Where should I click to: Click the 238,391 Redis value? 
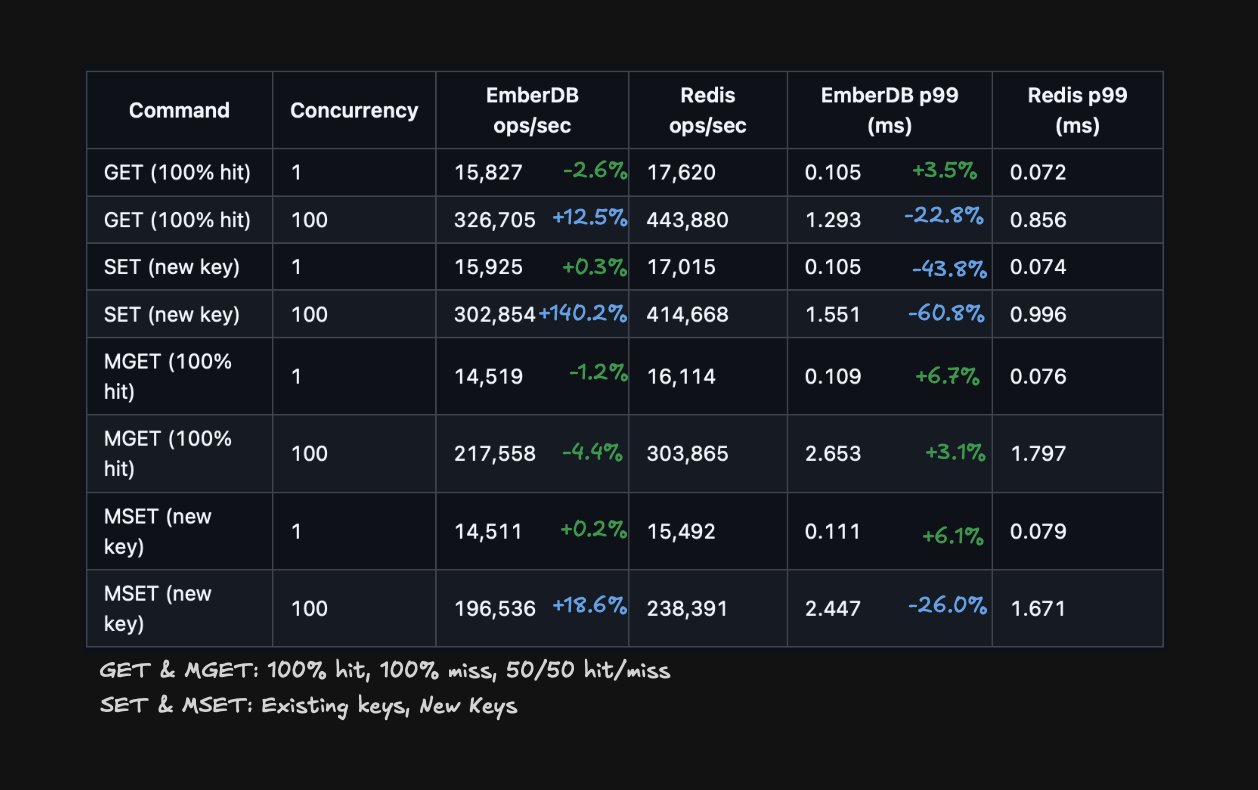click(x=688, y=609)
